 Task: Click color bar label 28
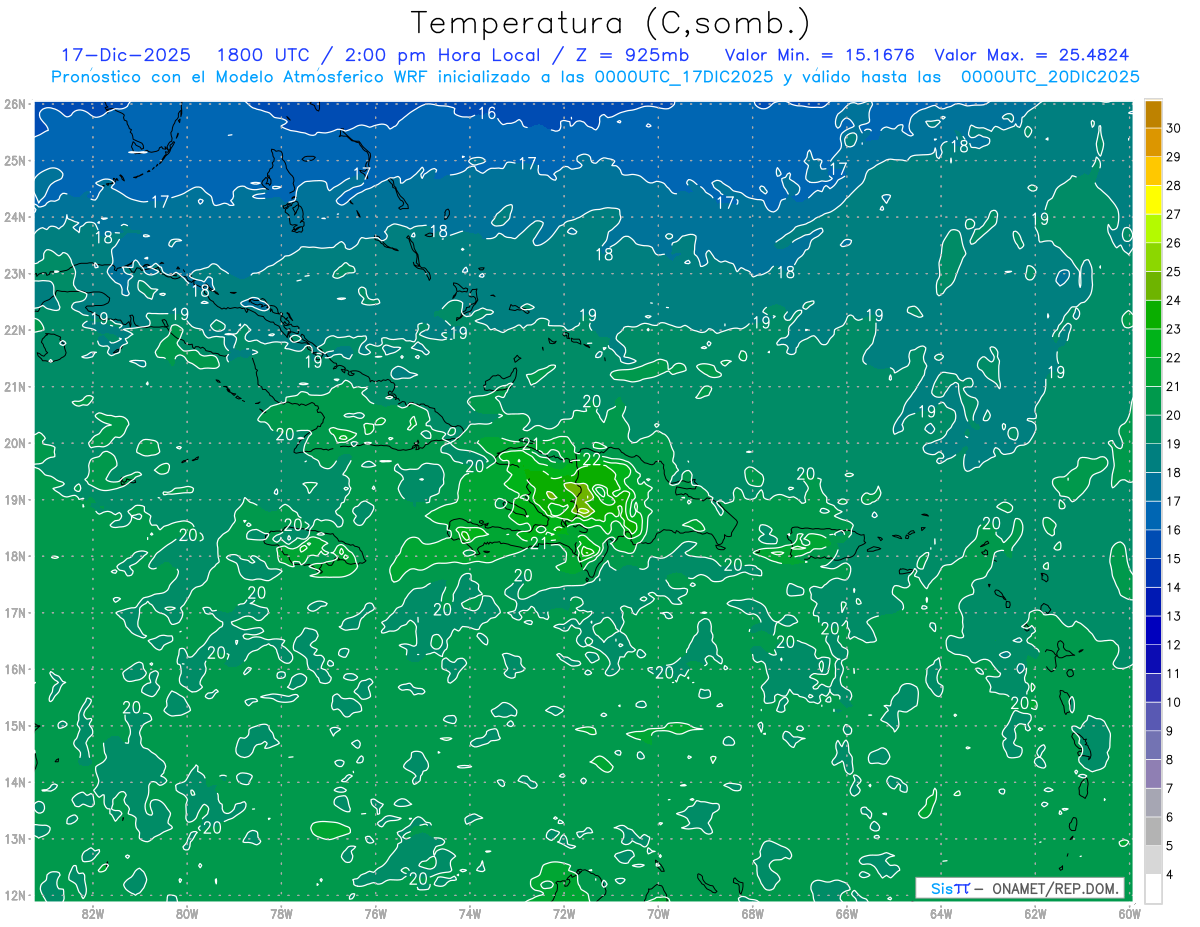point(1173,185)
